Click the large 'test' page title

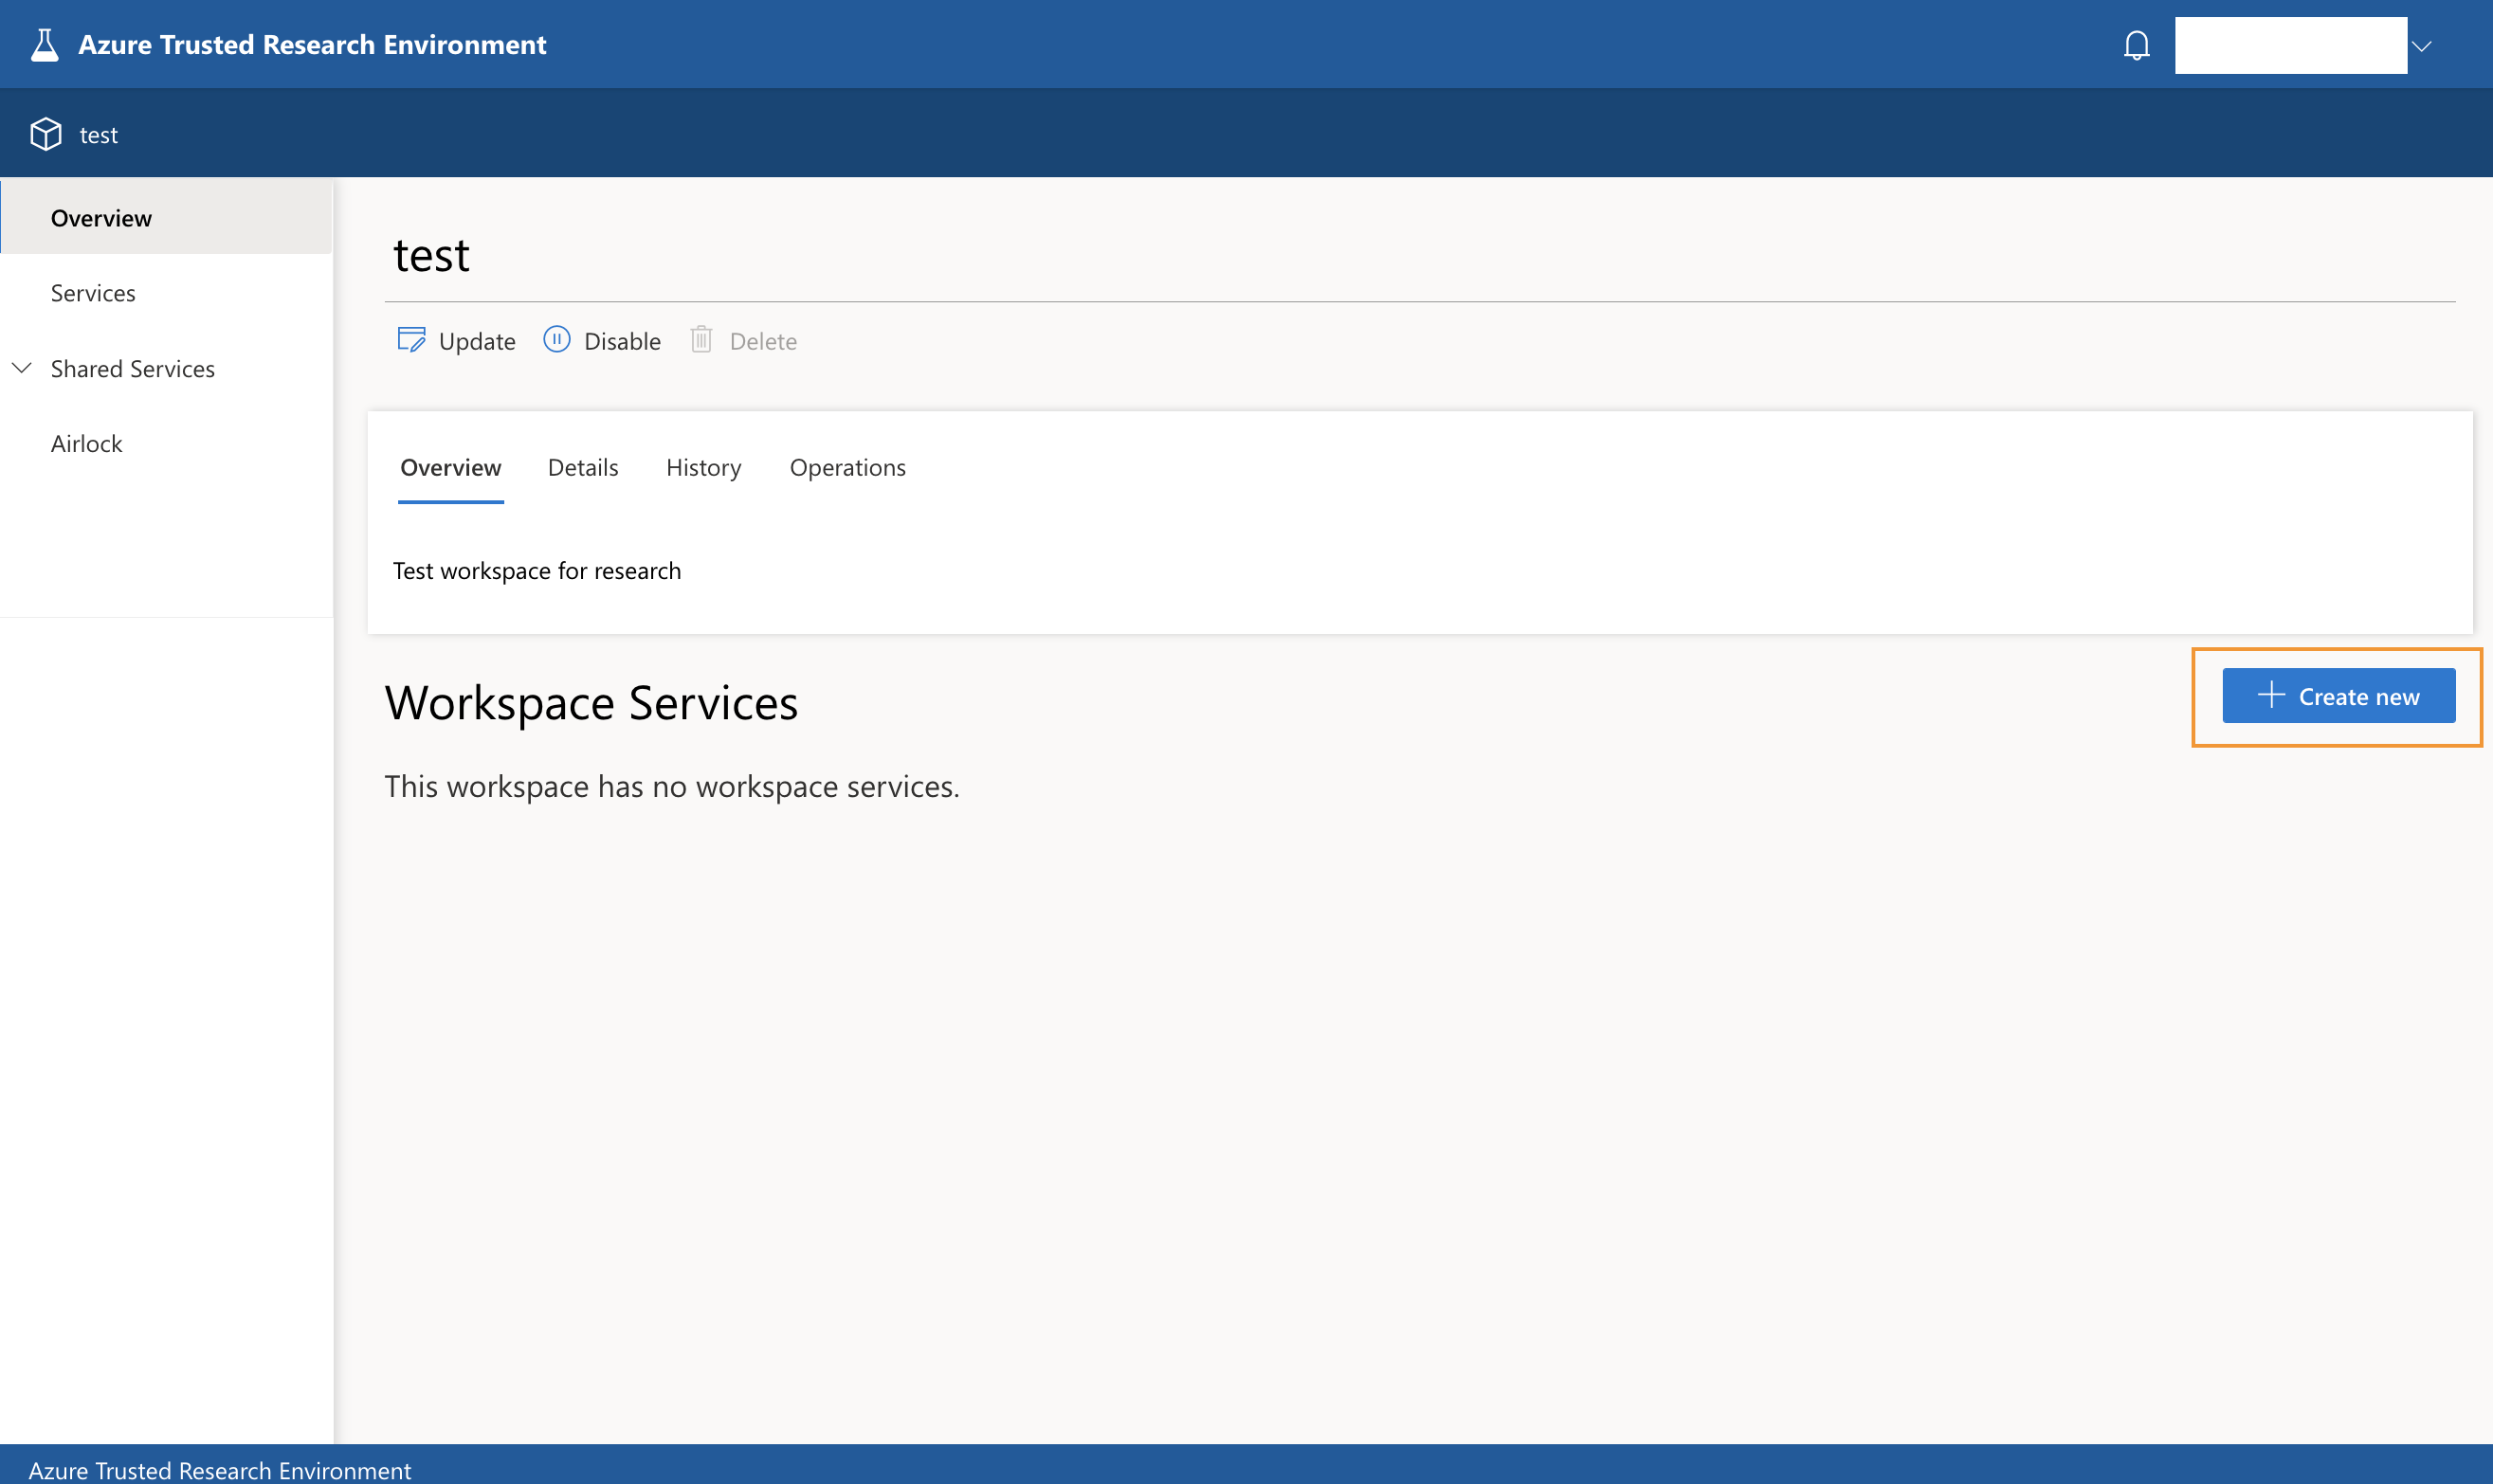point(431,255)
